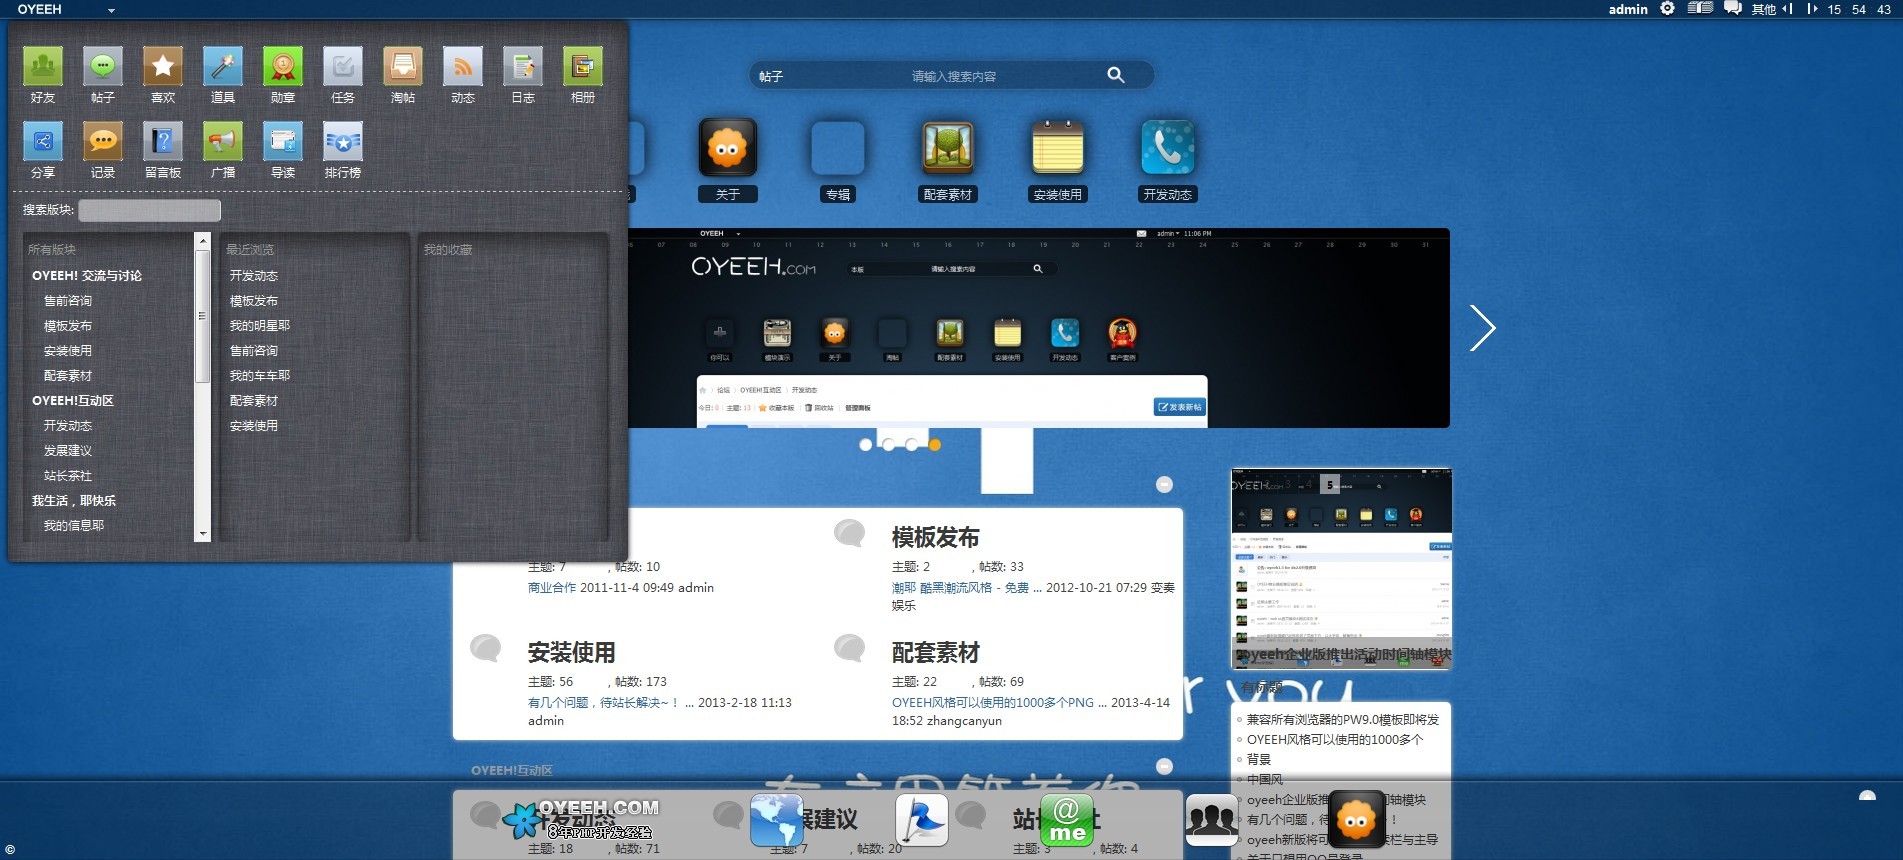Open the 兼容所有浏览器的PW9.0模板 list link
Image resolution: width=1903 pixels, height=860 pixels.
1343,720
